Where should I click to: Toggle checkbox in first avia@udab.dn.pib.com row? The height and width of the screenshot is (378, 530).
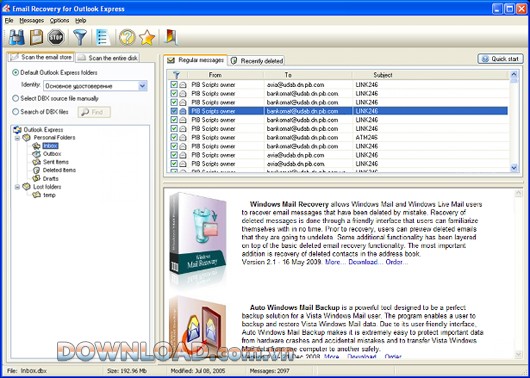tap(174, 85)
